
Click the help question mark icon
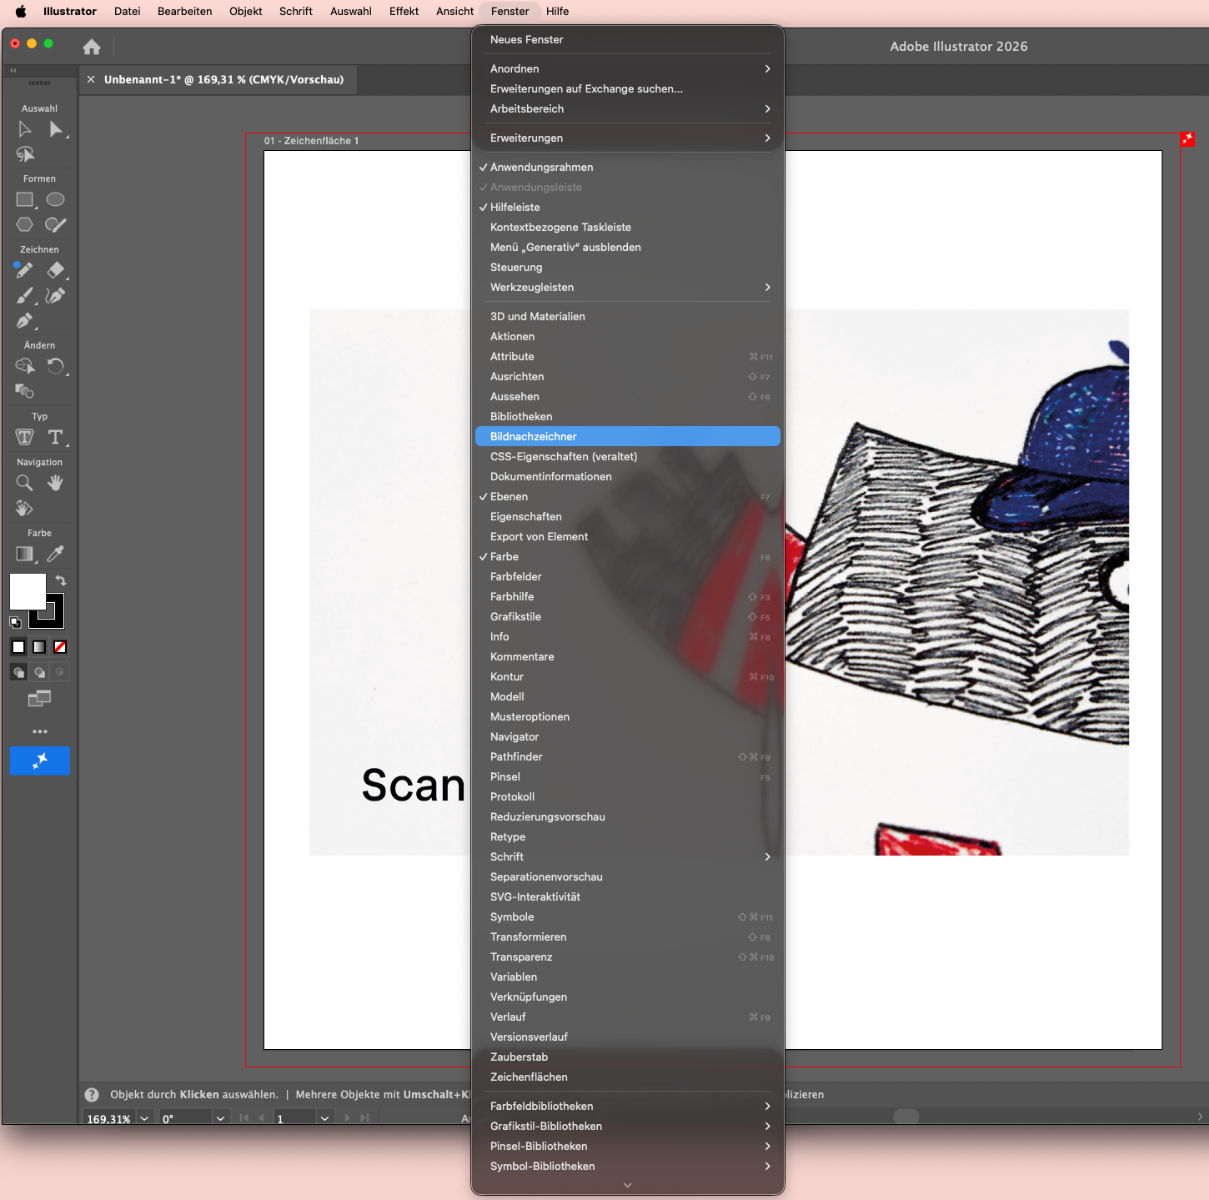click(x=92, y=1095)
